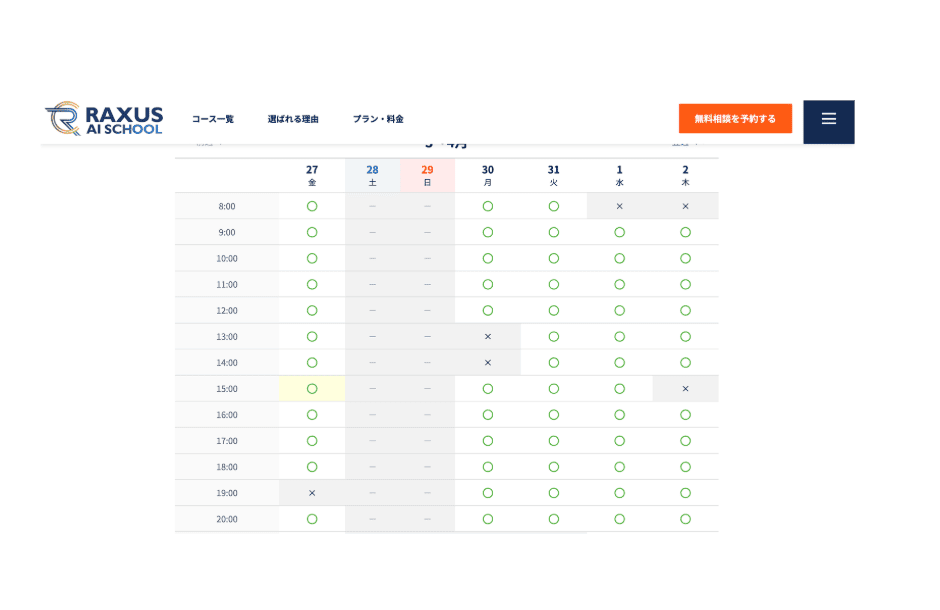
Task: Click 無料相談を予約する button
Action: [735, 119]
